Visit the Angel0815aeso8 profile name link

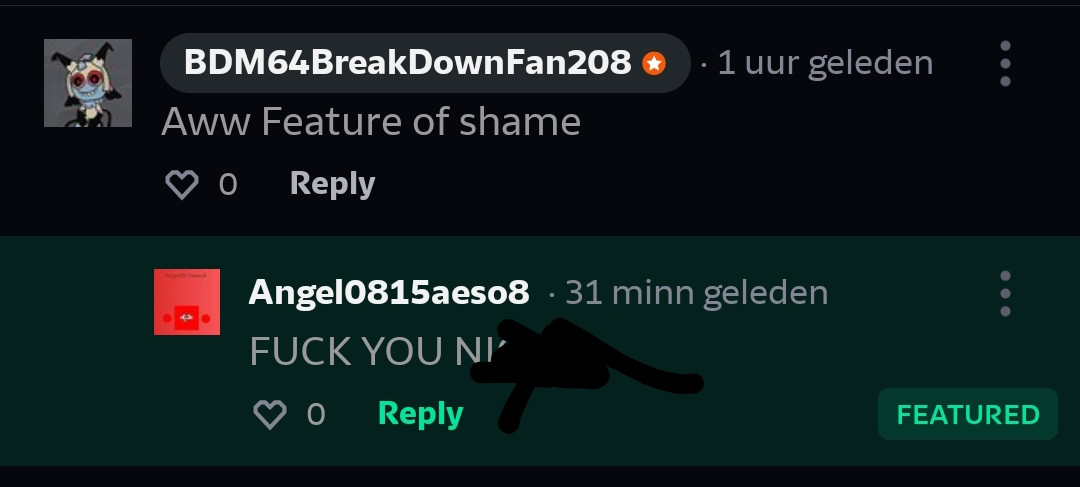[389, 292]
